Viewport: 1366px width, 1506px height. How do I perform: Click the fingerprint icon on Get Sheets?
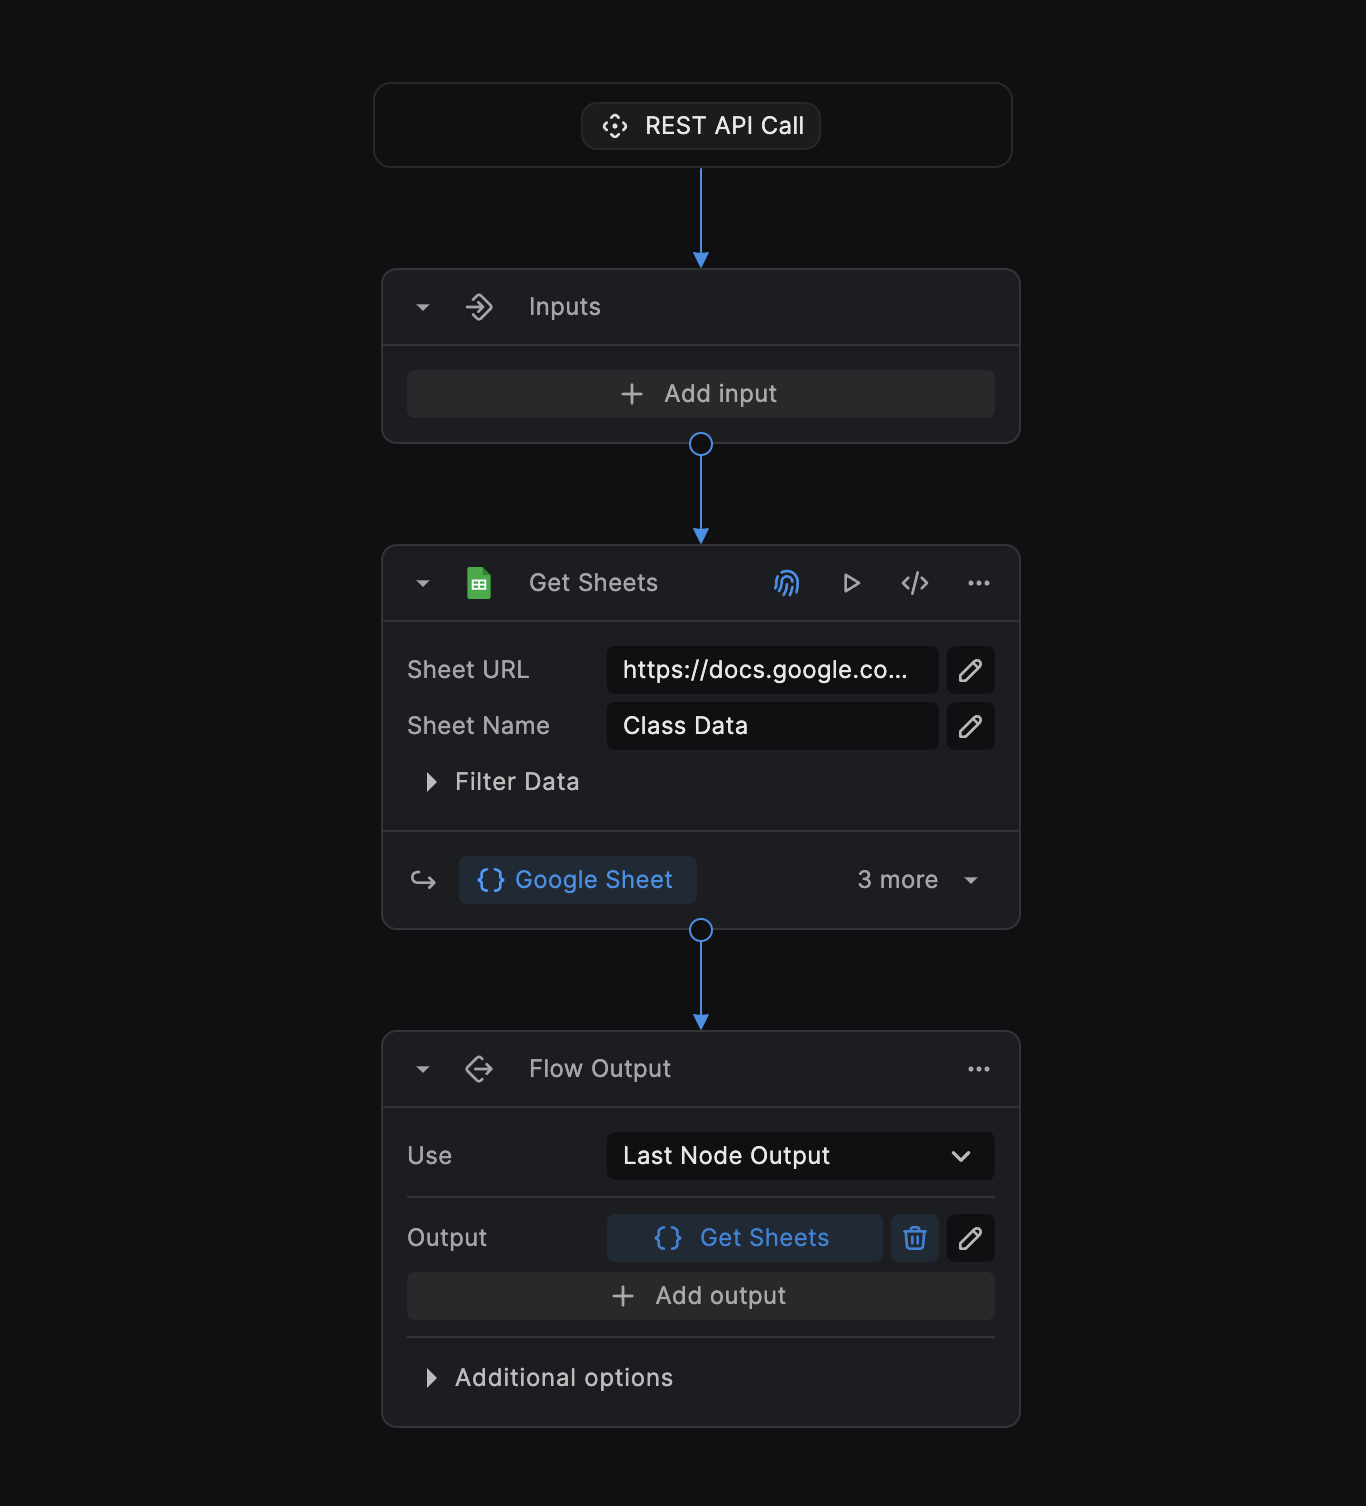tap(787, 583)
